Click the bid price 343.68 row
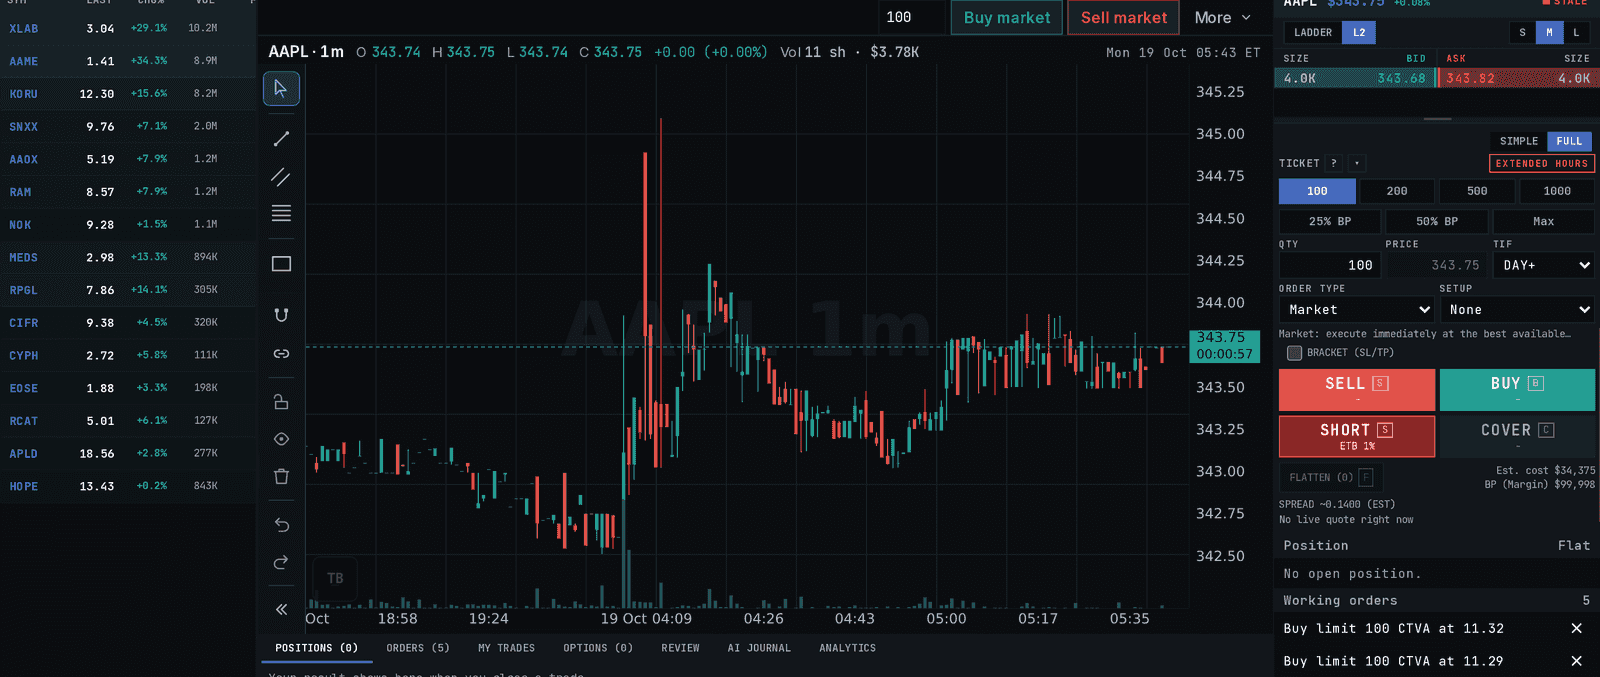Screen dimensions: 1600x677 click(1355, 78)
